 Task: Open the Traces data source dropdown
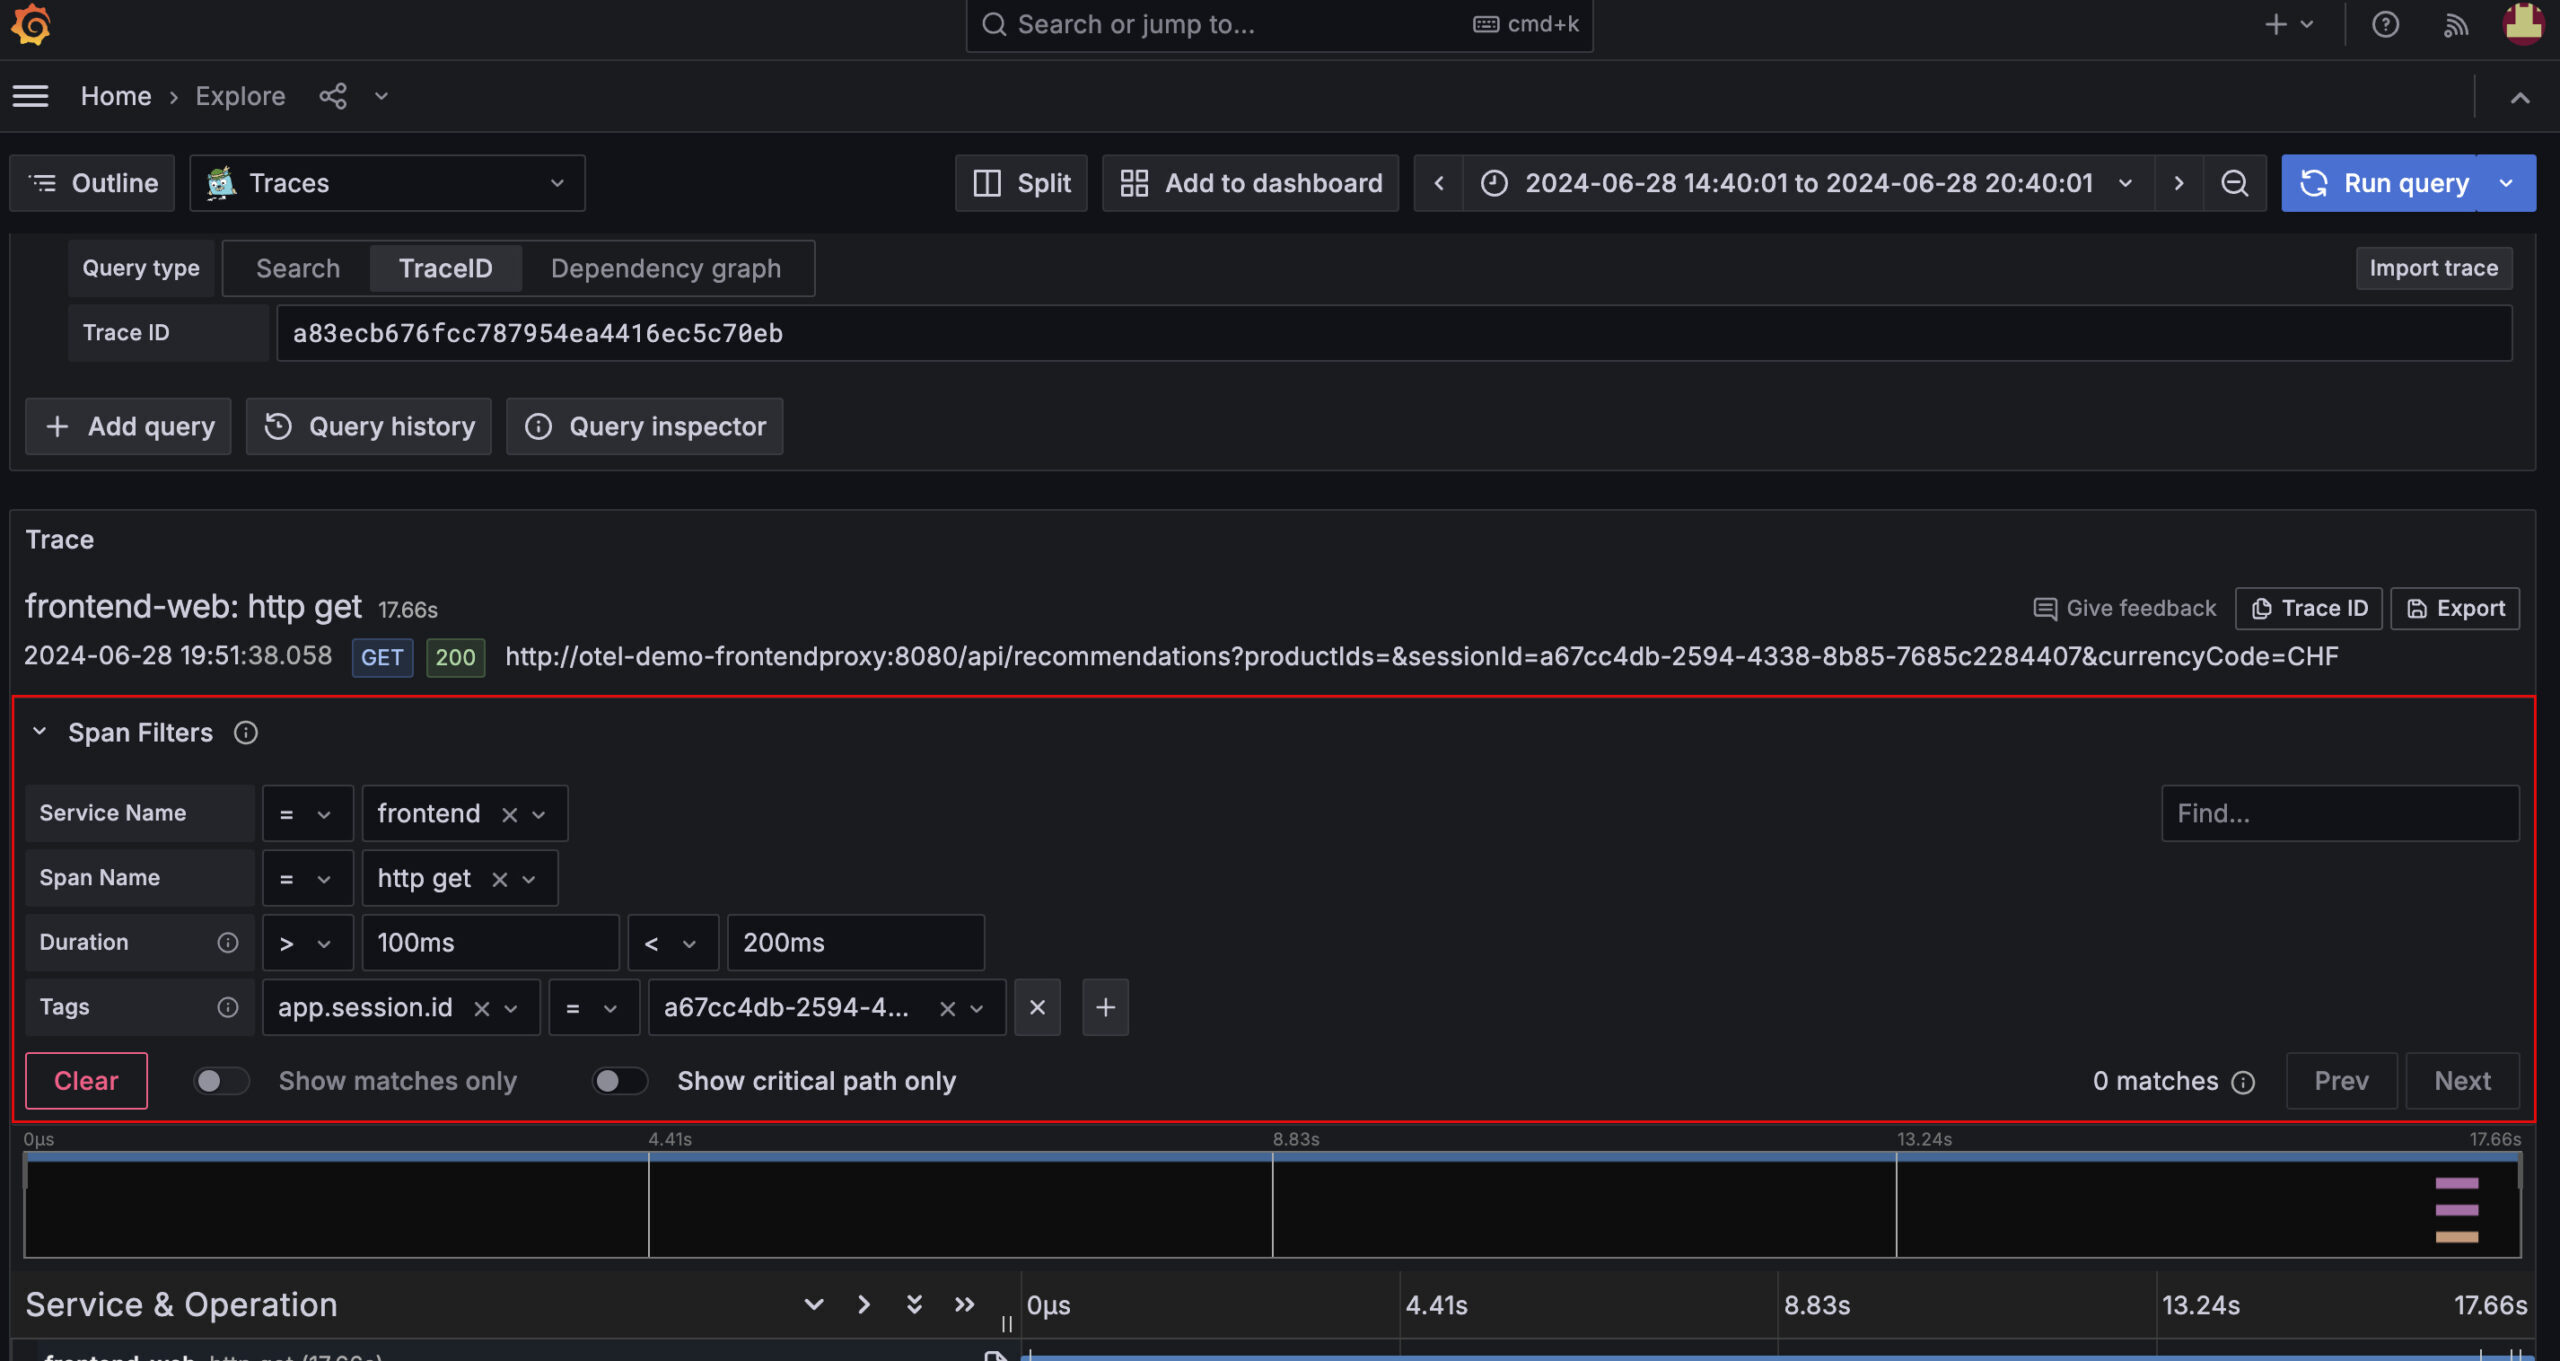pos(387,183)
